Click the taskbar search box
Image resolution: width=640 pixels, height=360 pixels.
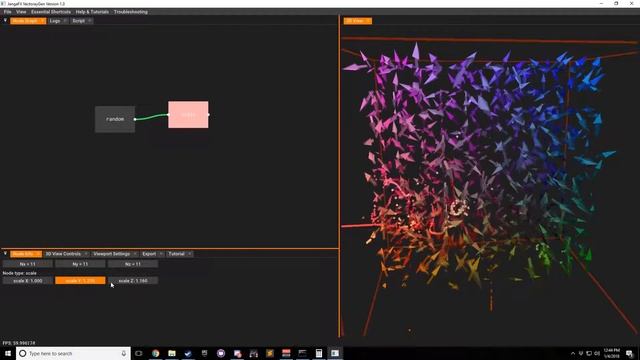click(73, 353)
